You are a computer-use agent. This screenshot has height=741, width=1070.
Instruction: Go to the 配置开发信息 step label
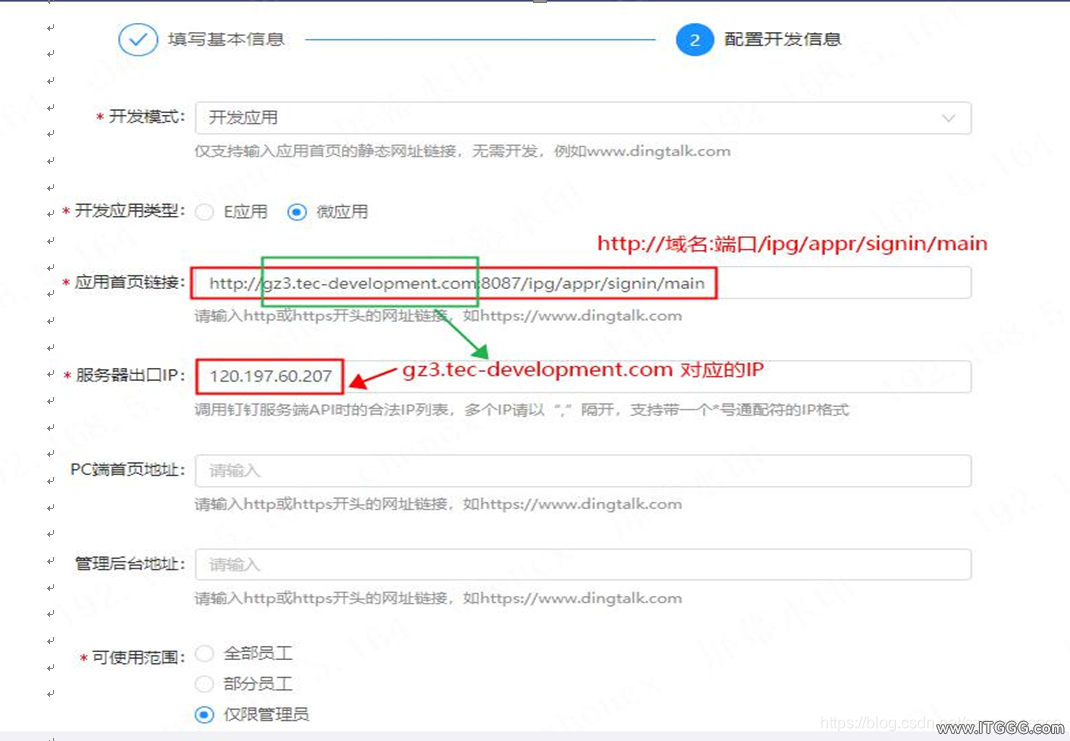tap(783, 40)
